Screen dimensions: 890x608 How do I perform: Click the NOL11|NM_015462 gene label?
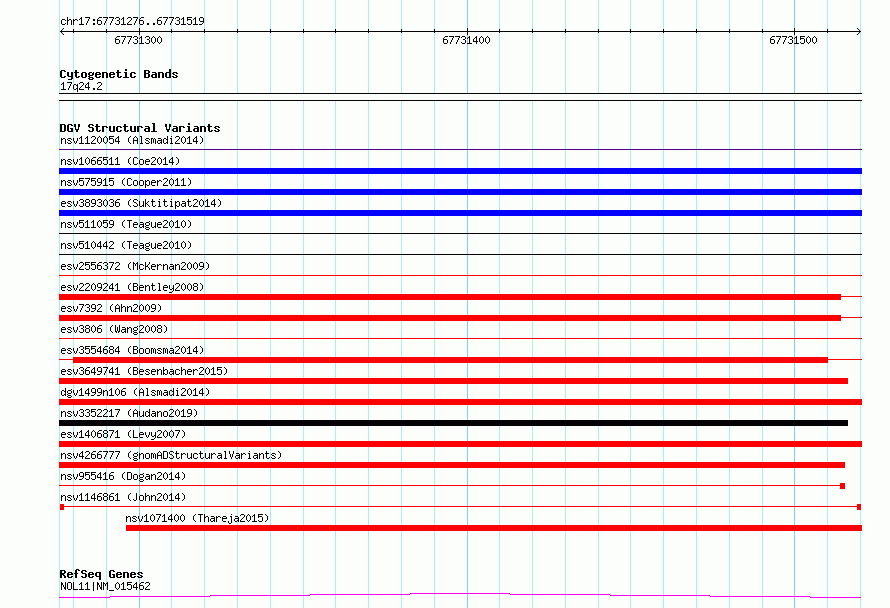[105, 586]
